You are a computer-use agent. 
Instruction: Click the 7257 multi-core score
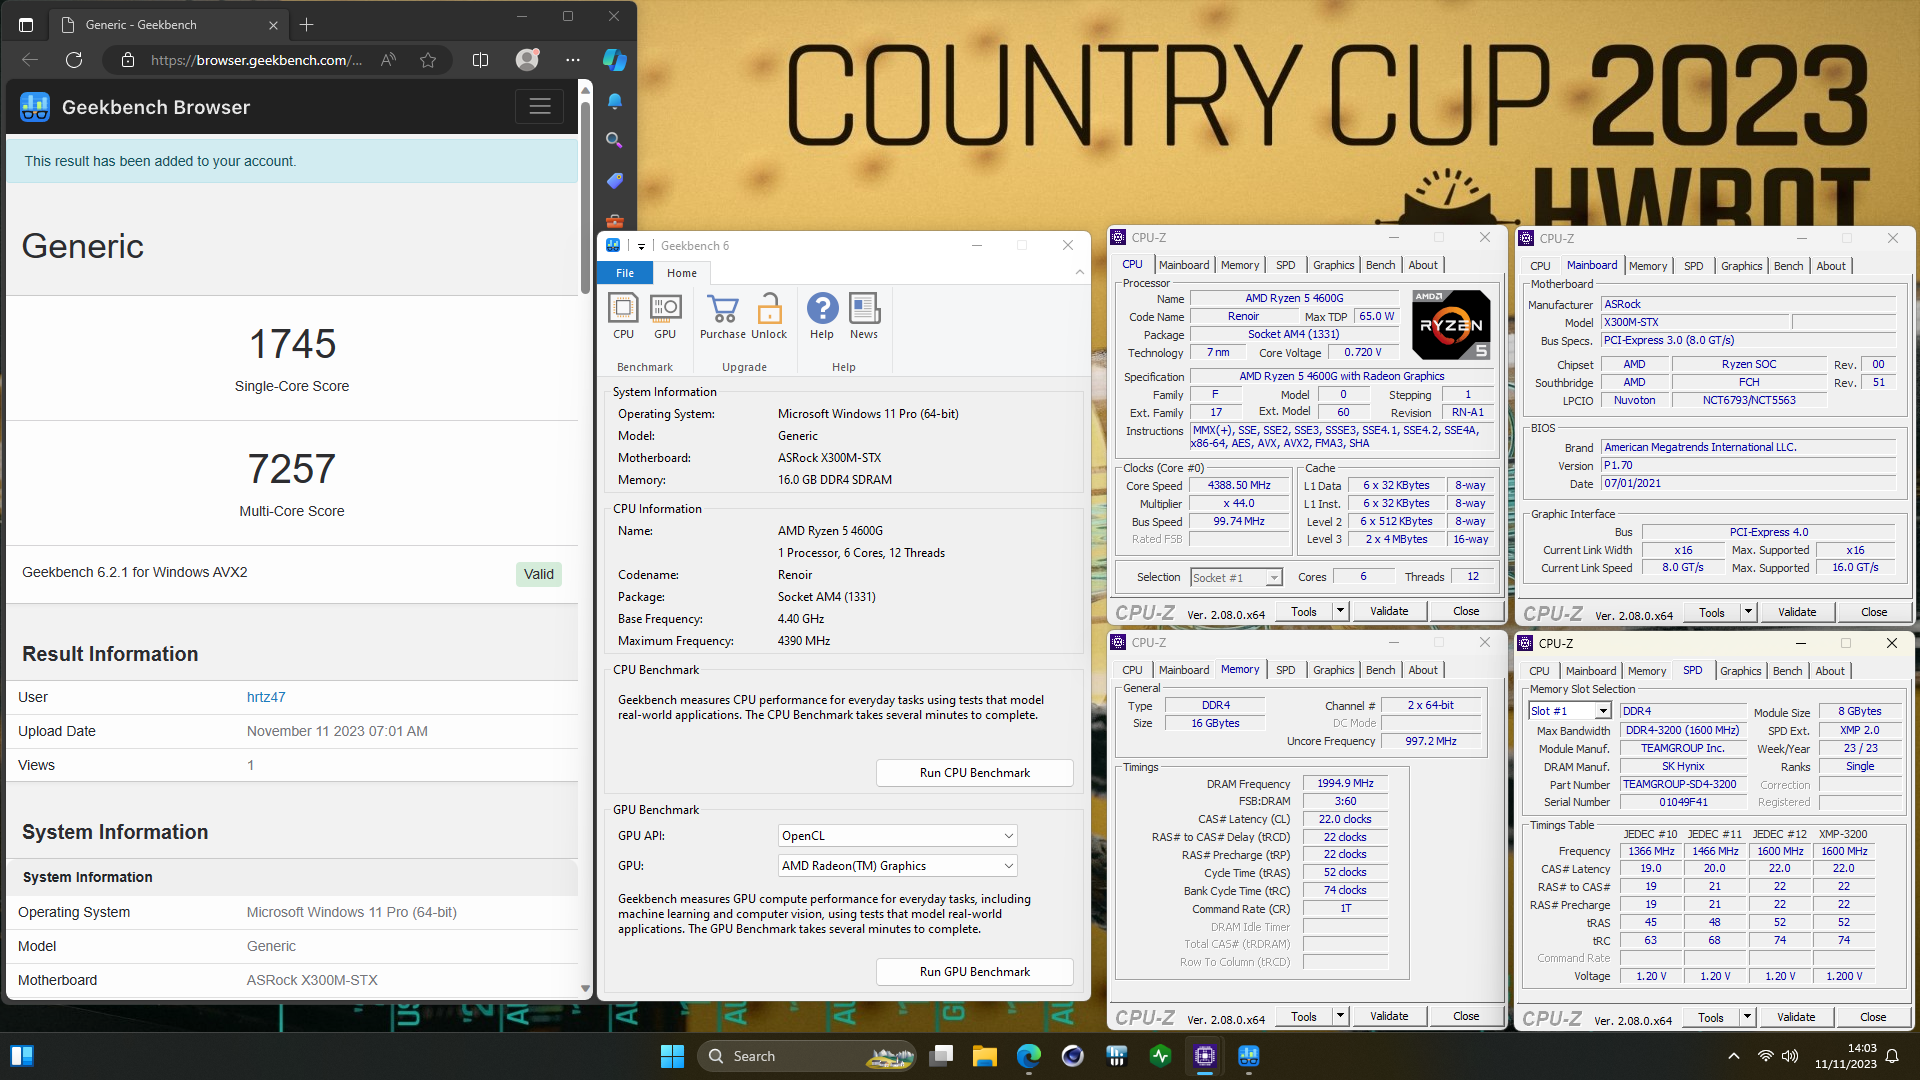point(292,469)
